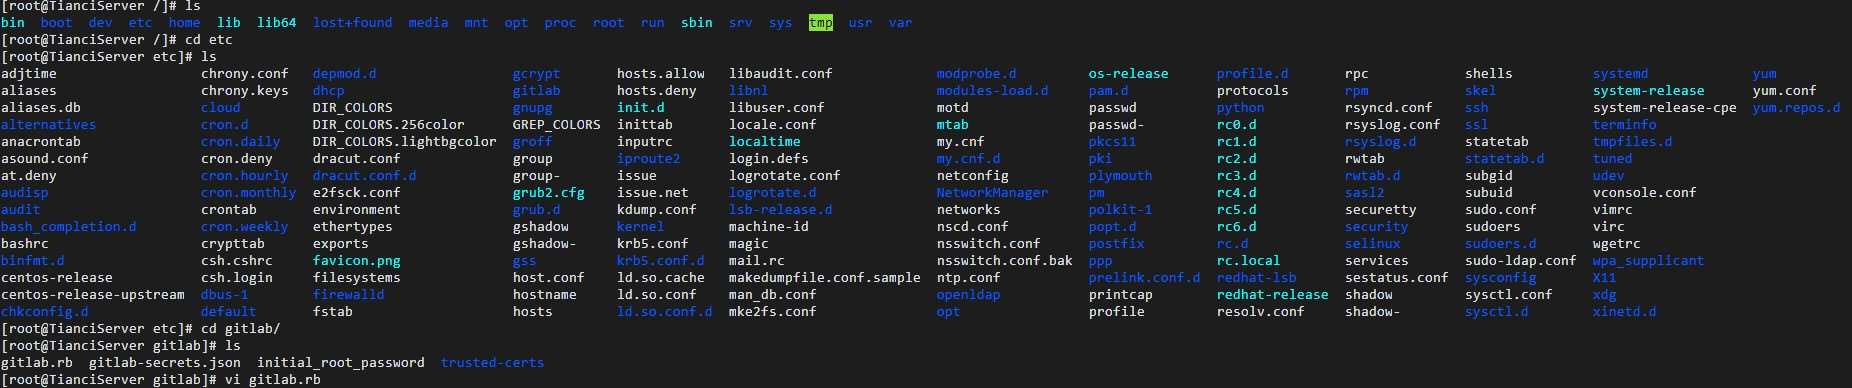Select the "sysctl.conf" file name
Viewport: 1852px width, 388px height.
[1509, 295]
